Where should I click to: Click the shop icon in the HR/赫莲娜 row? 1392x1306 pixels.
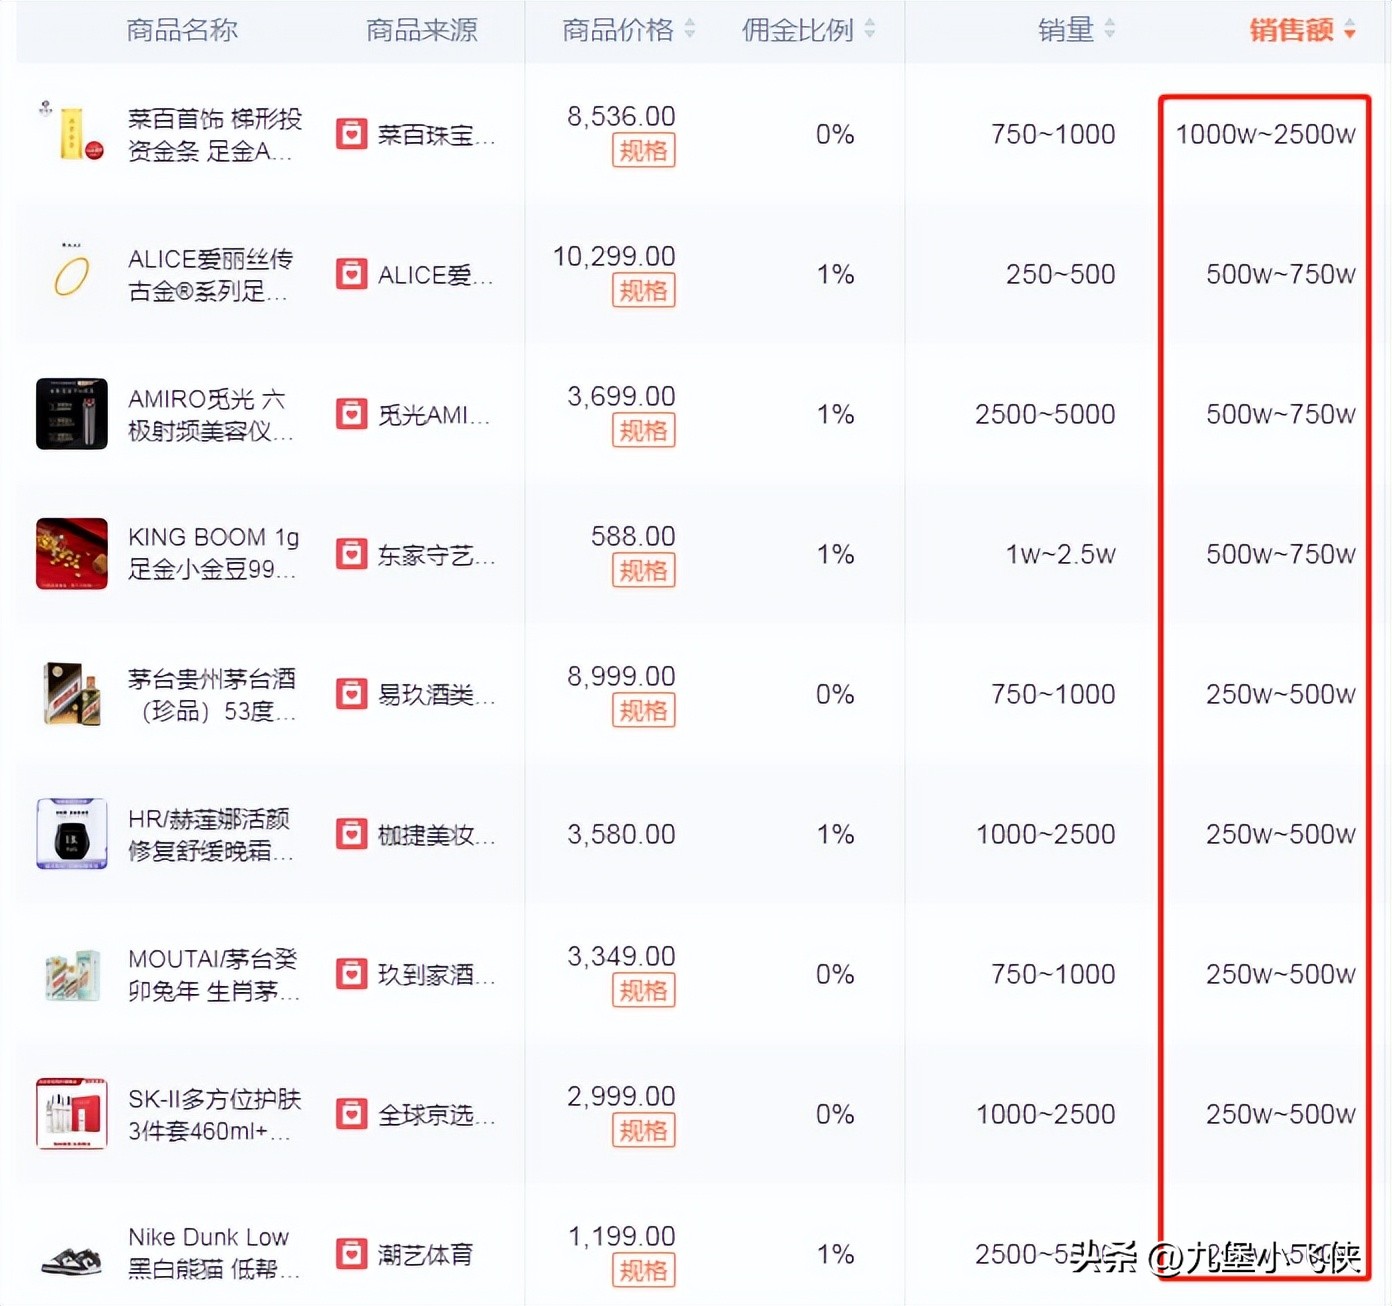coord(351,834)
